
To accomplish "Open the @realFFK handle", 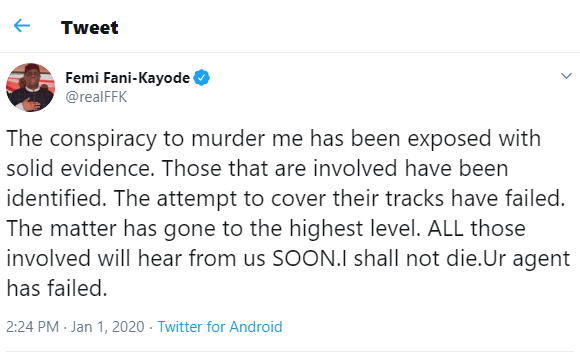I will (x=96, y=97).
